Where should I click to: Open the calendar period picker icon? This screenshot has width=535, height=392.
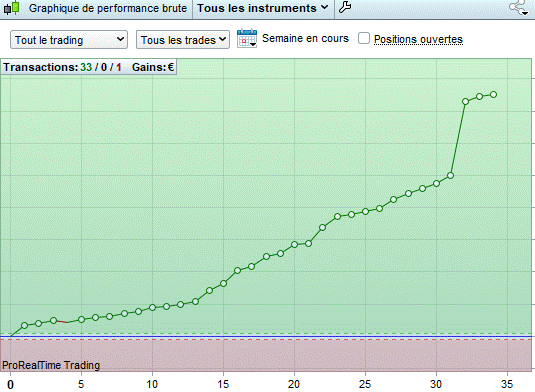247,39
